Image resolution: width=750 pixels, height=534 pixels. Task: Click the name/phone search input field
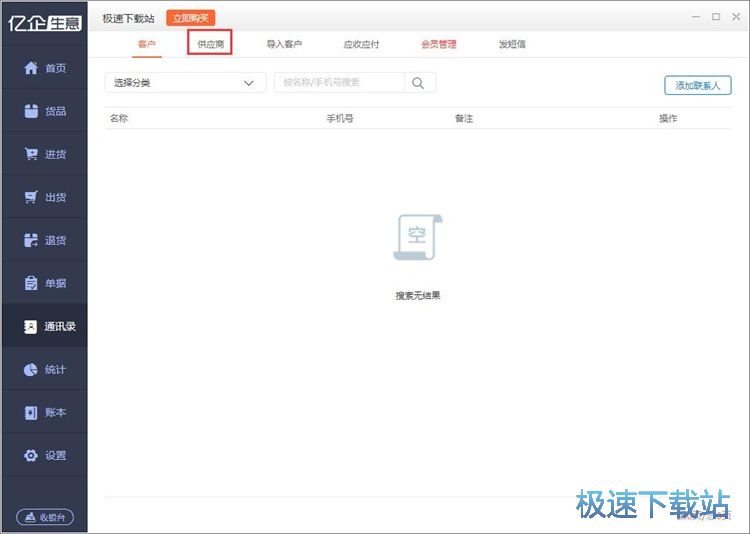339,84
